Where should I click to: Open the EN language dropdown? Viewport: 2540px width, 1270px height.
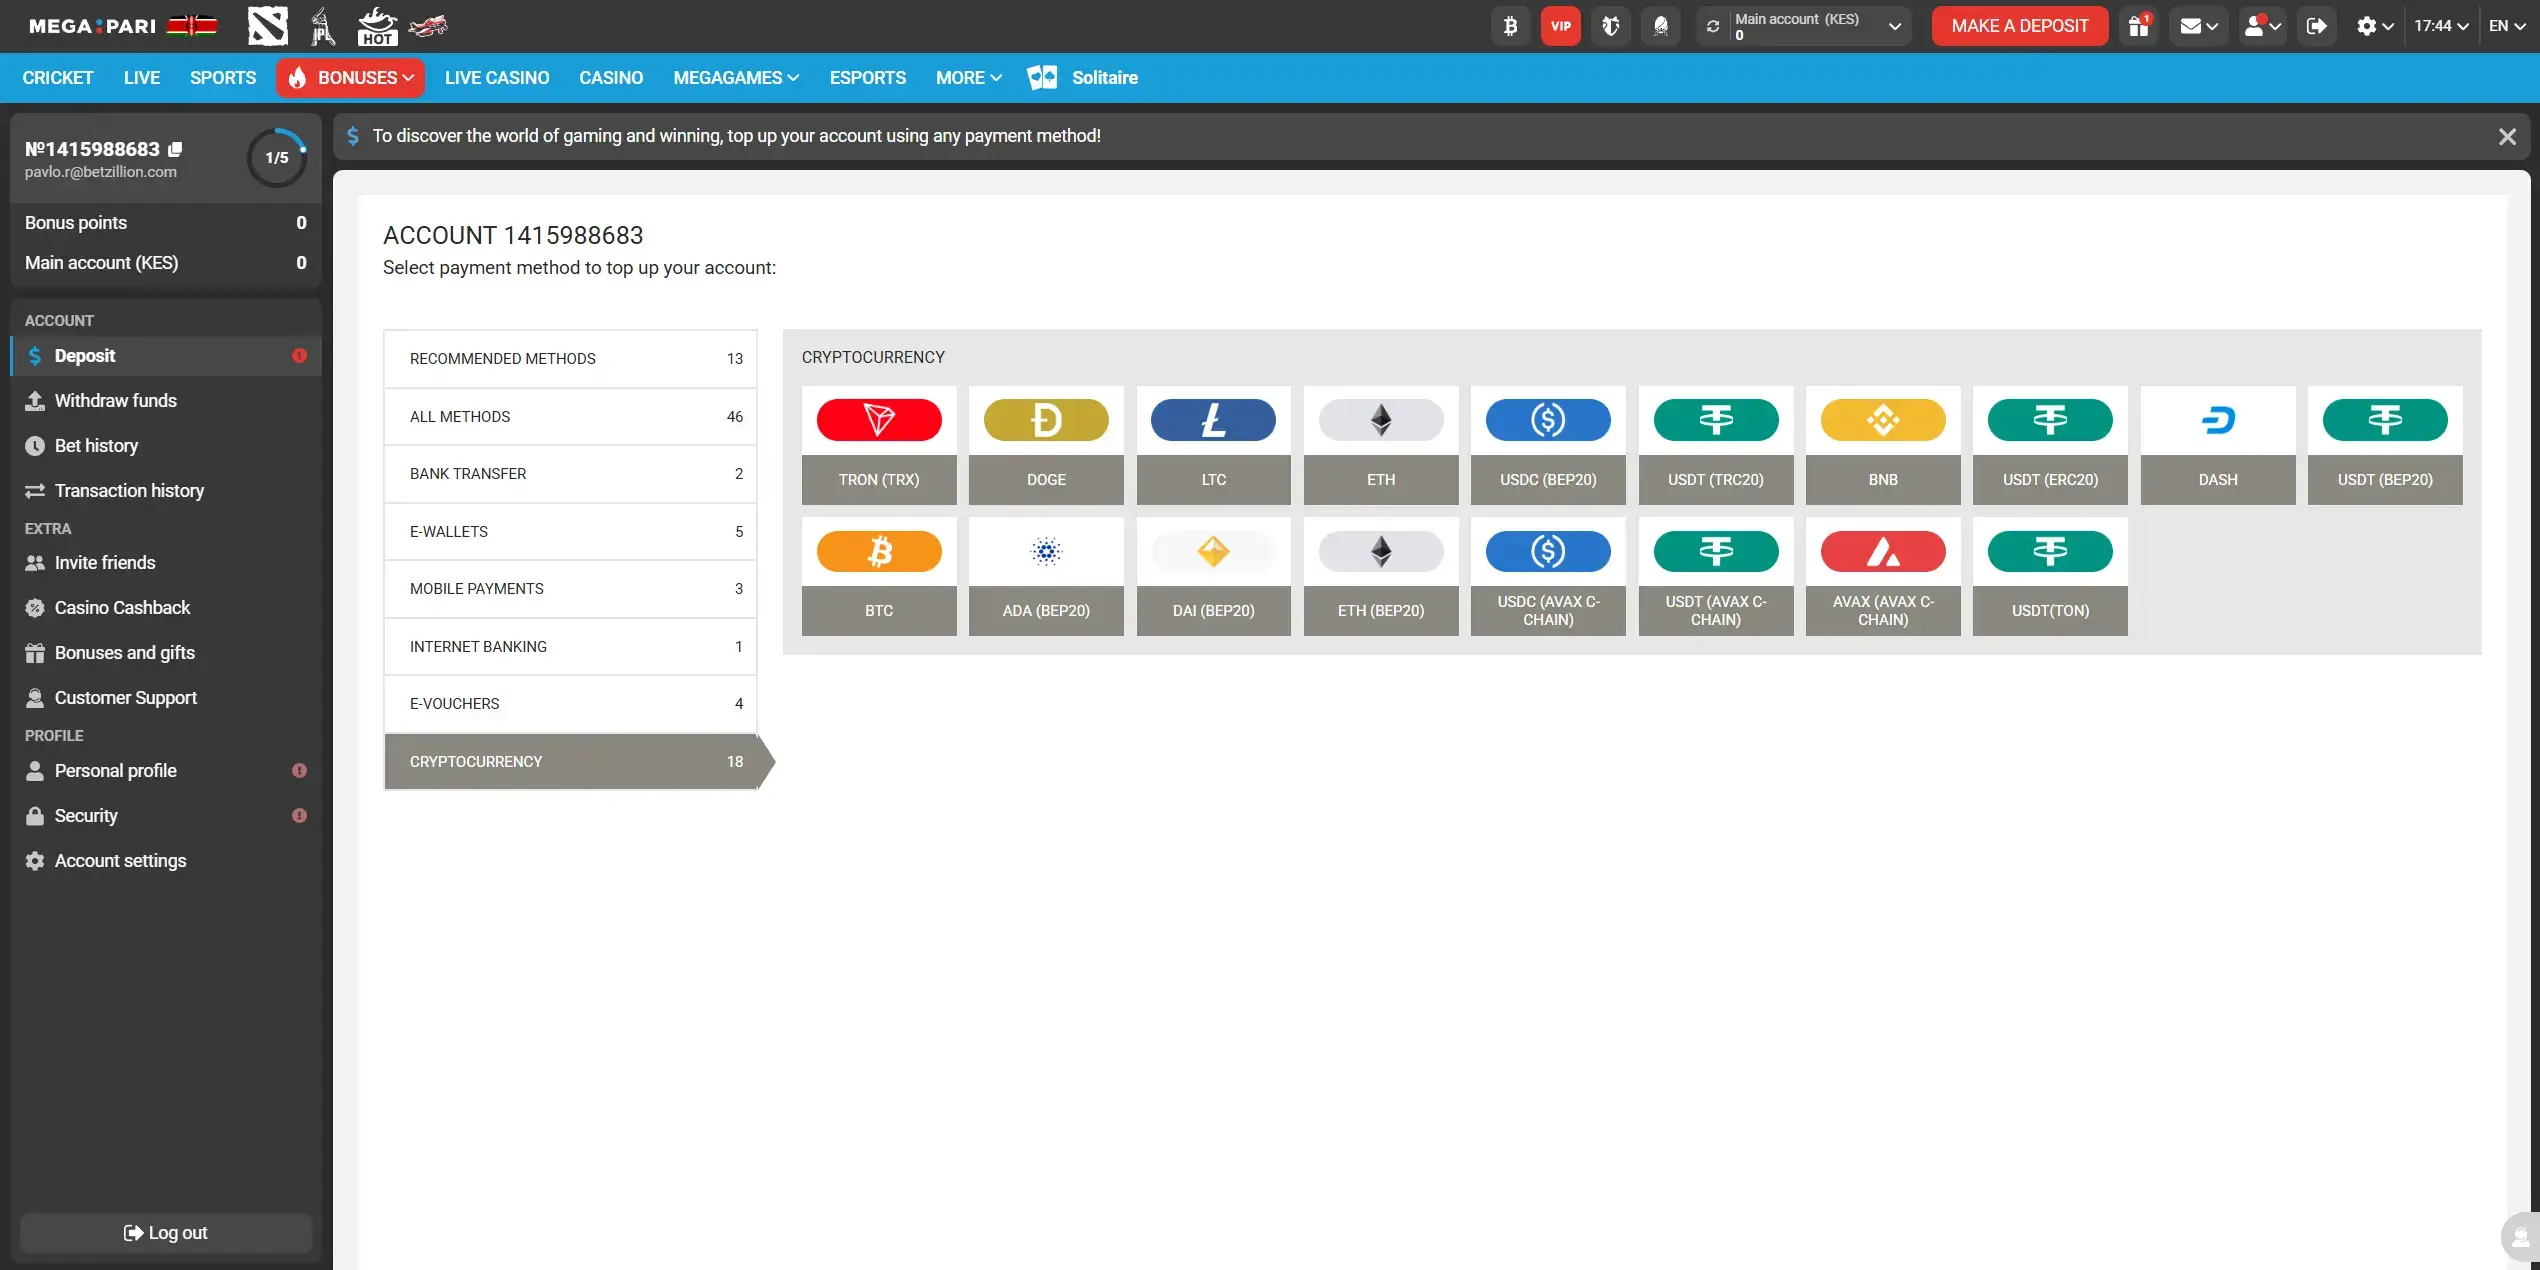click(x=2505, y=25)
